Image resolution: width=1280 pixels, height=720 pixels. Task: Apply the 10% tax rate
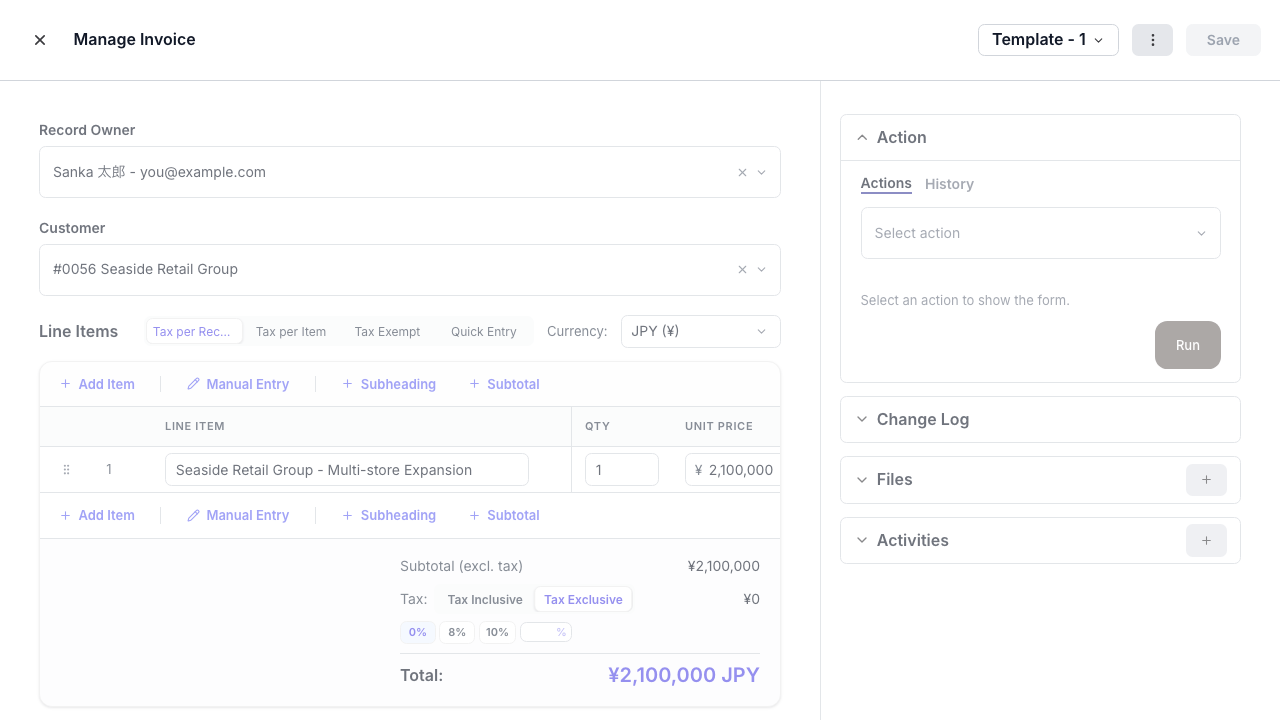(x=497, y=632)
